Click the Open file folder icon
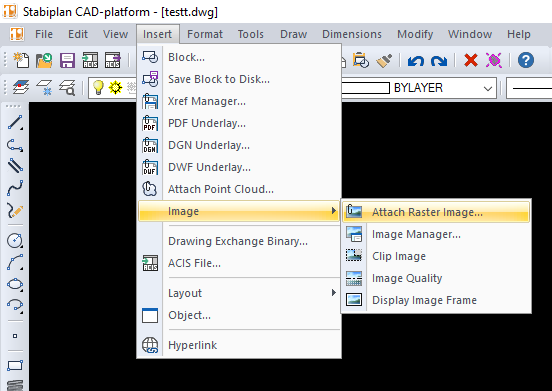The image size is (552, 391). 44,60
